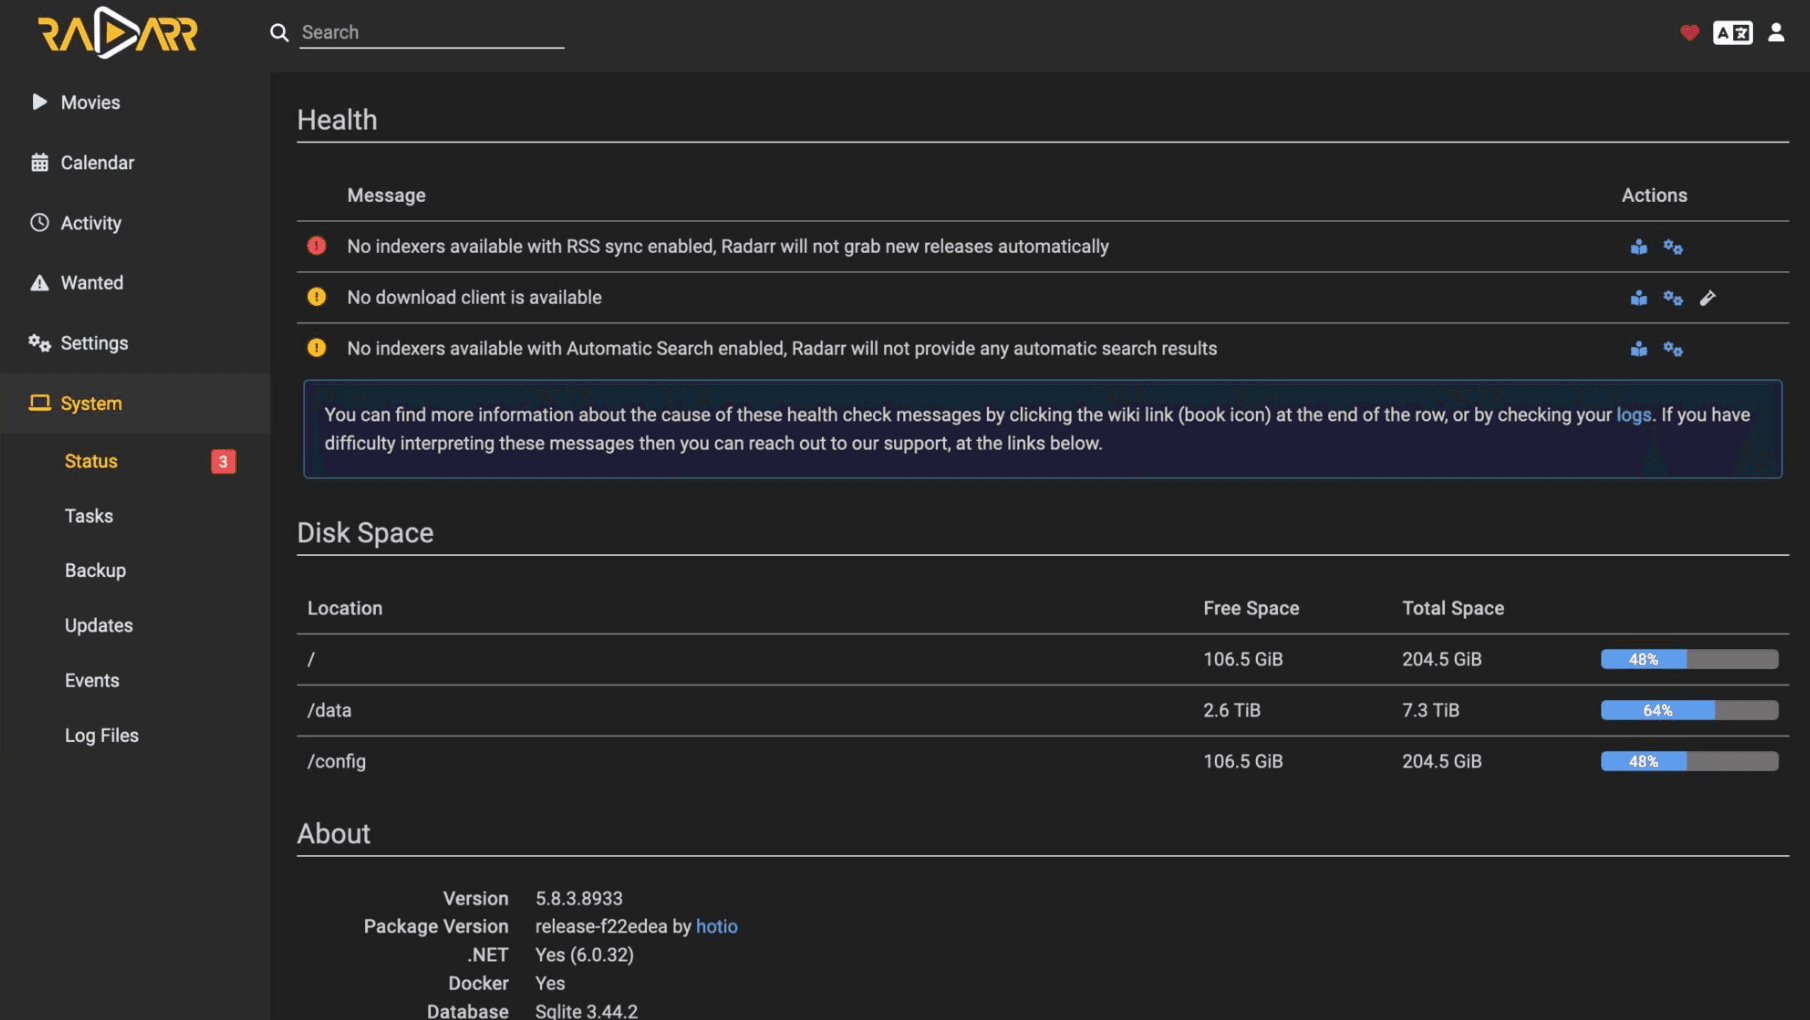Select the Updates entry in the sidebar
1810x1020 pixels.
click(98, 625)
